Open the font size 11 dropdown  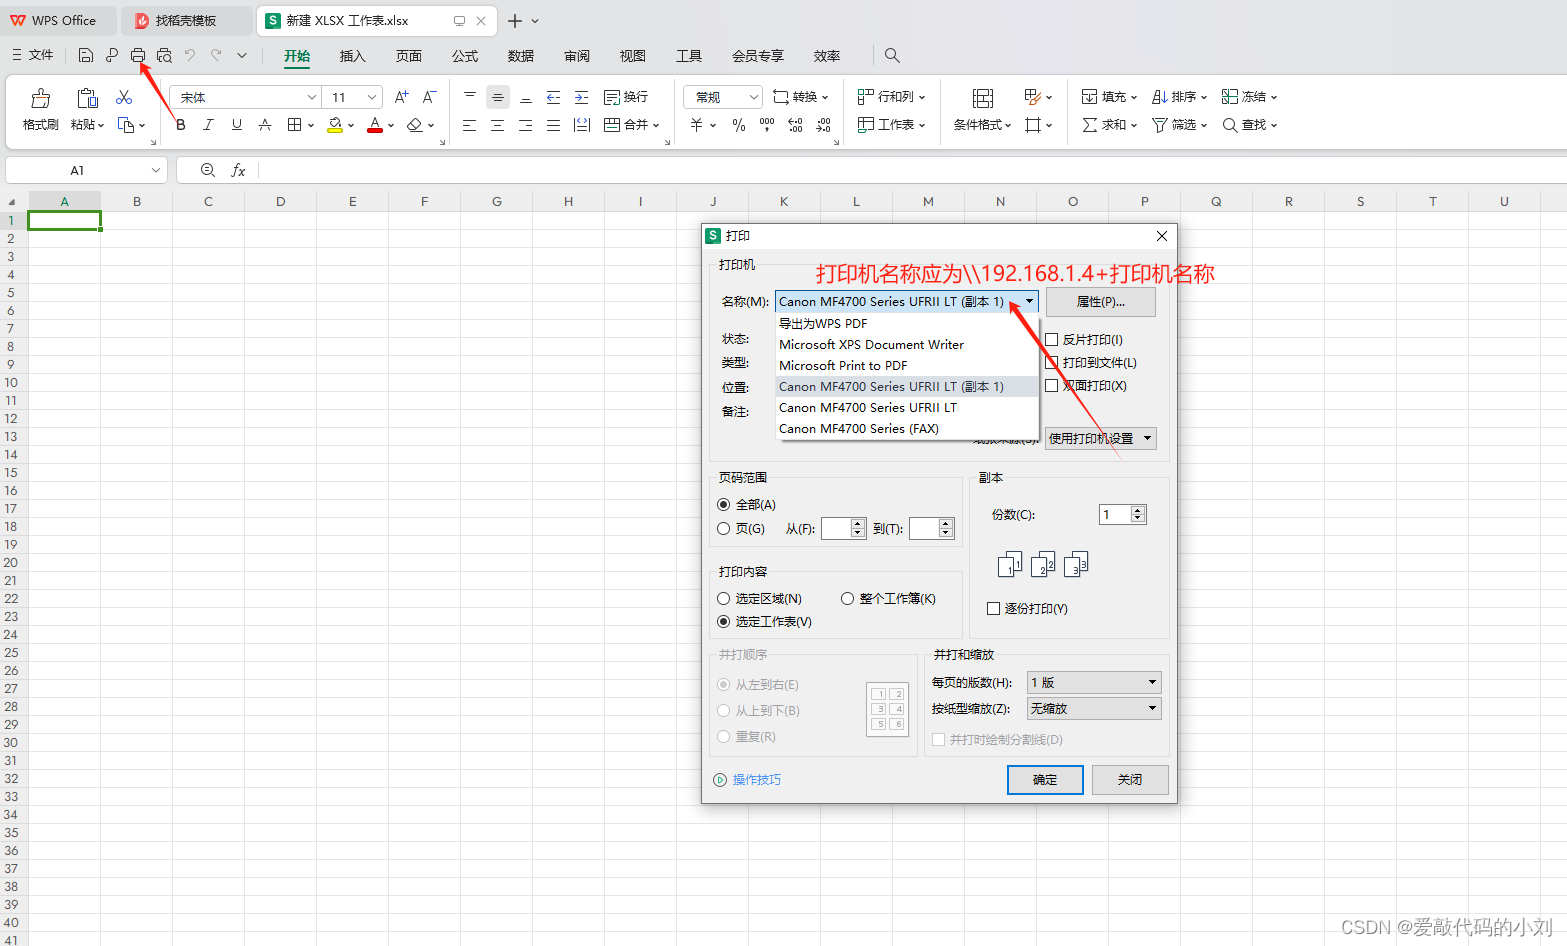click(372, 97)
